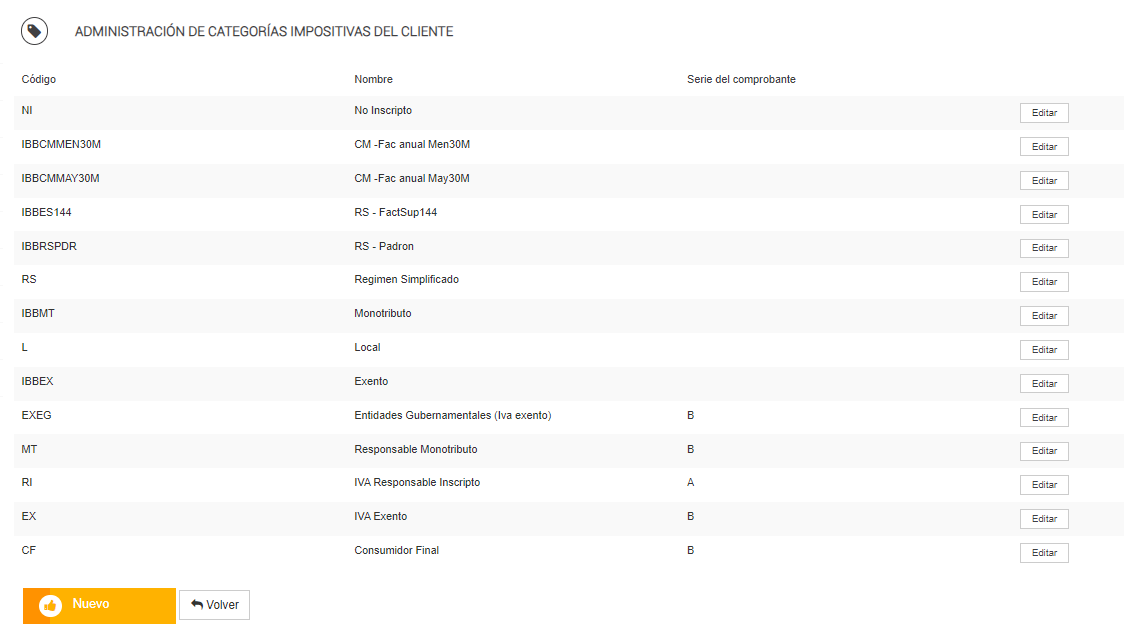Edit the Monotributo category
The width and height of the screenshot is (1135, 644).
[x=1044, y=316]
